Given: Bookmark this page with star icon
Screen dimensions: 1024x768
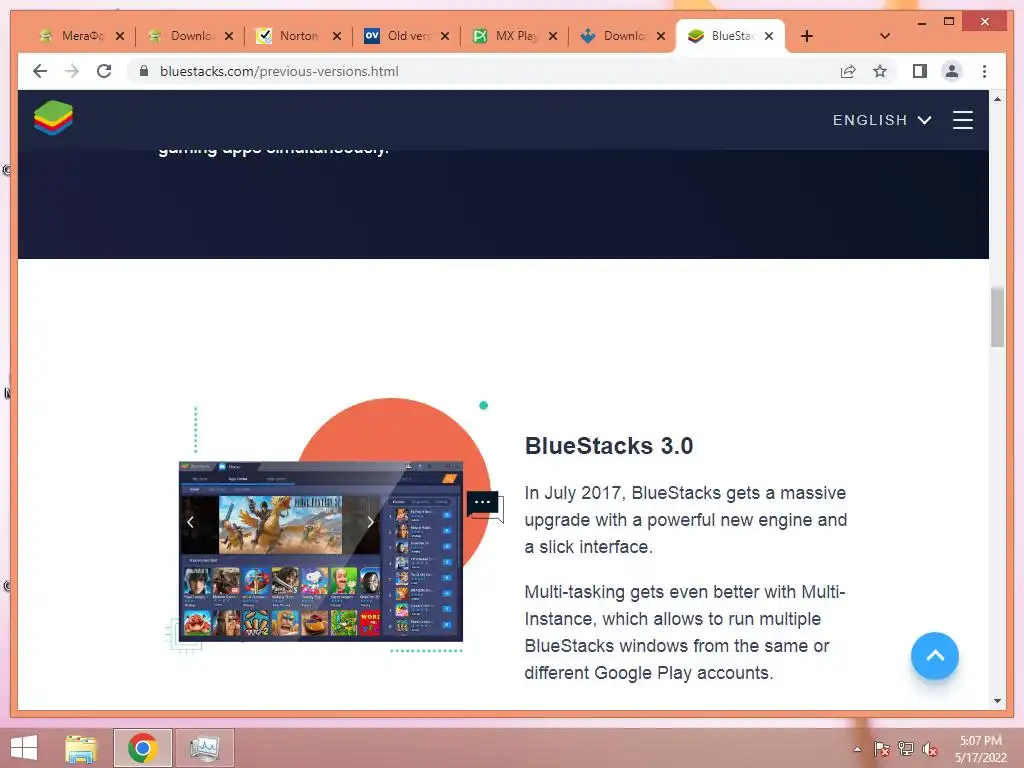Looking at the screenshot, I should coord(880,71).
